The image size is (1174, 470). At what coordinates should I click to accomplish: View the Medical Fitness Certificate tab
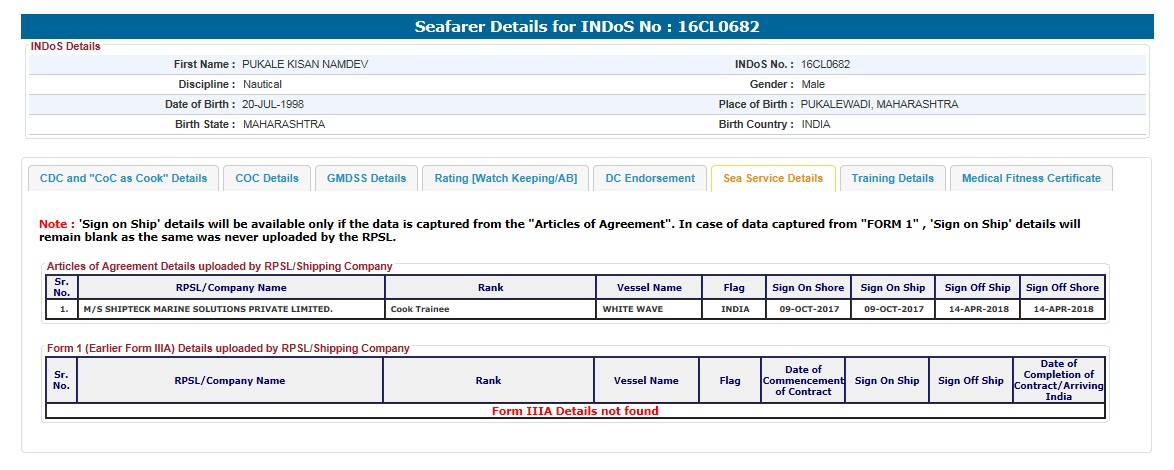1031,178
